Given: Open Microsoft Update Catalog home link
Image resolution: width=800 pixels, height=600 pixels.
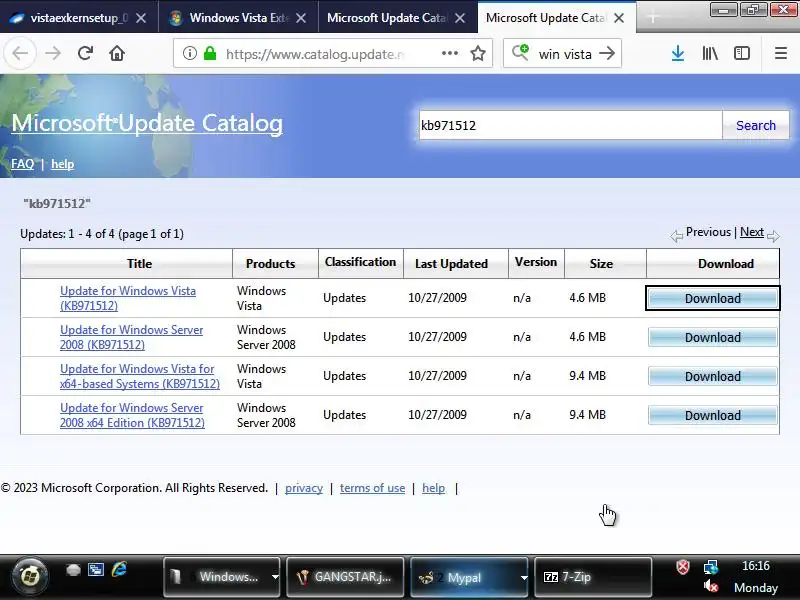Looking at the screenshot, I should tap(147, 123).
